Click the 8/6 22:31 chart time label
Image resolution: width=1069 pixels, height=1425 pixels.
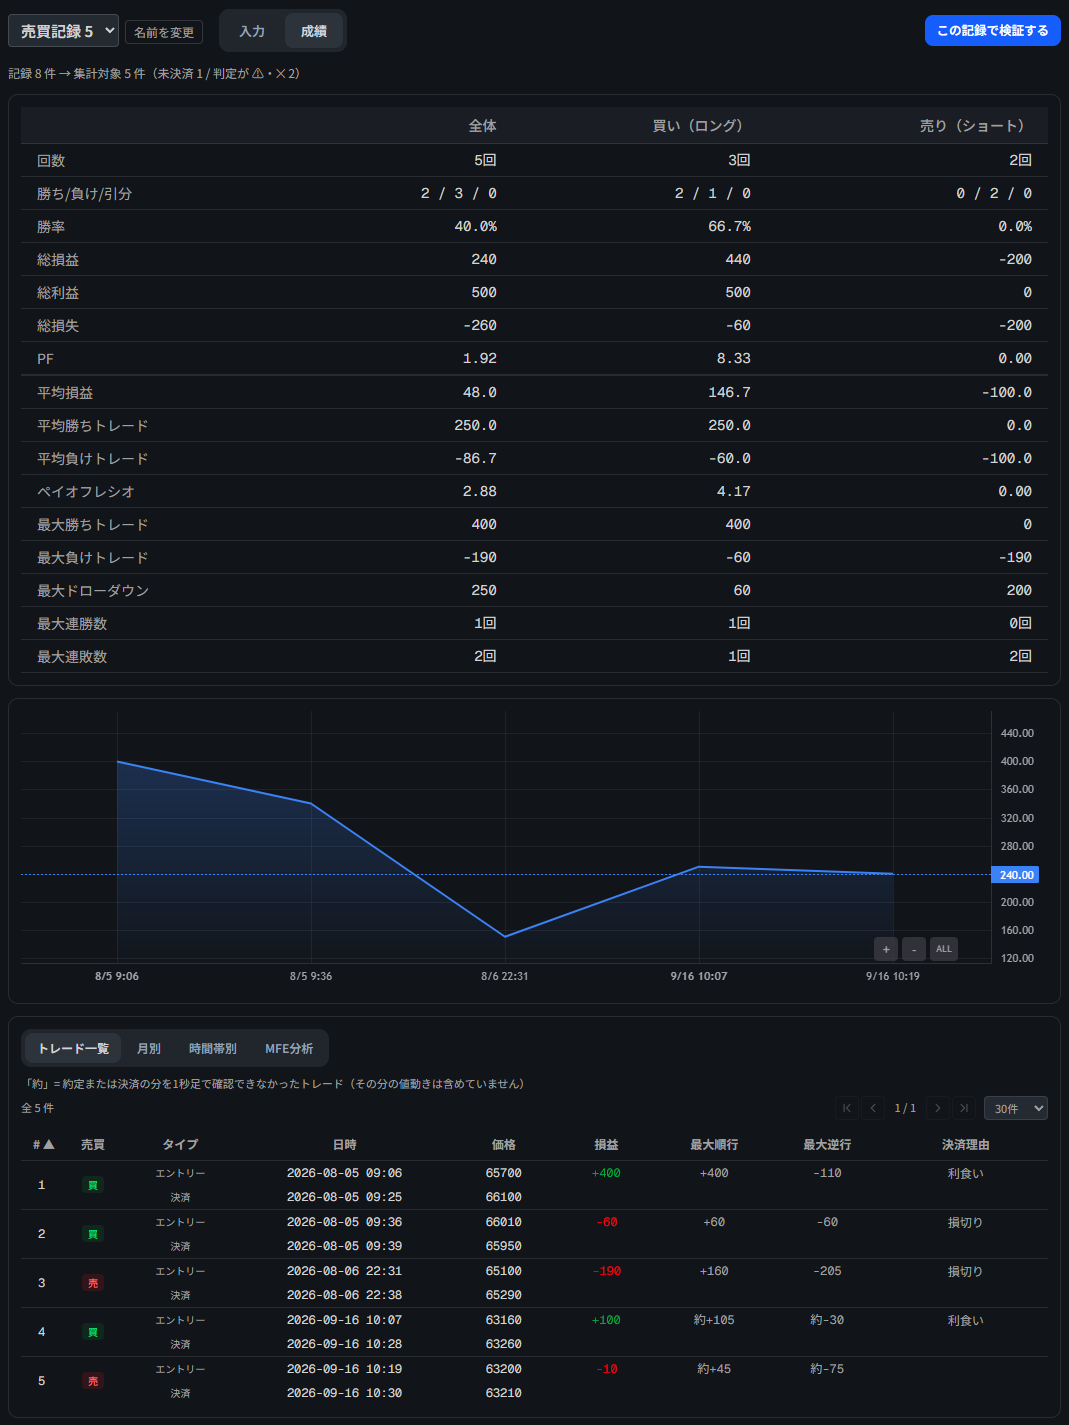(505, 976)
